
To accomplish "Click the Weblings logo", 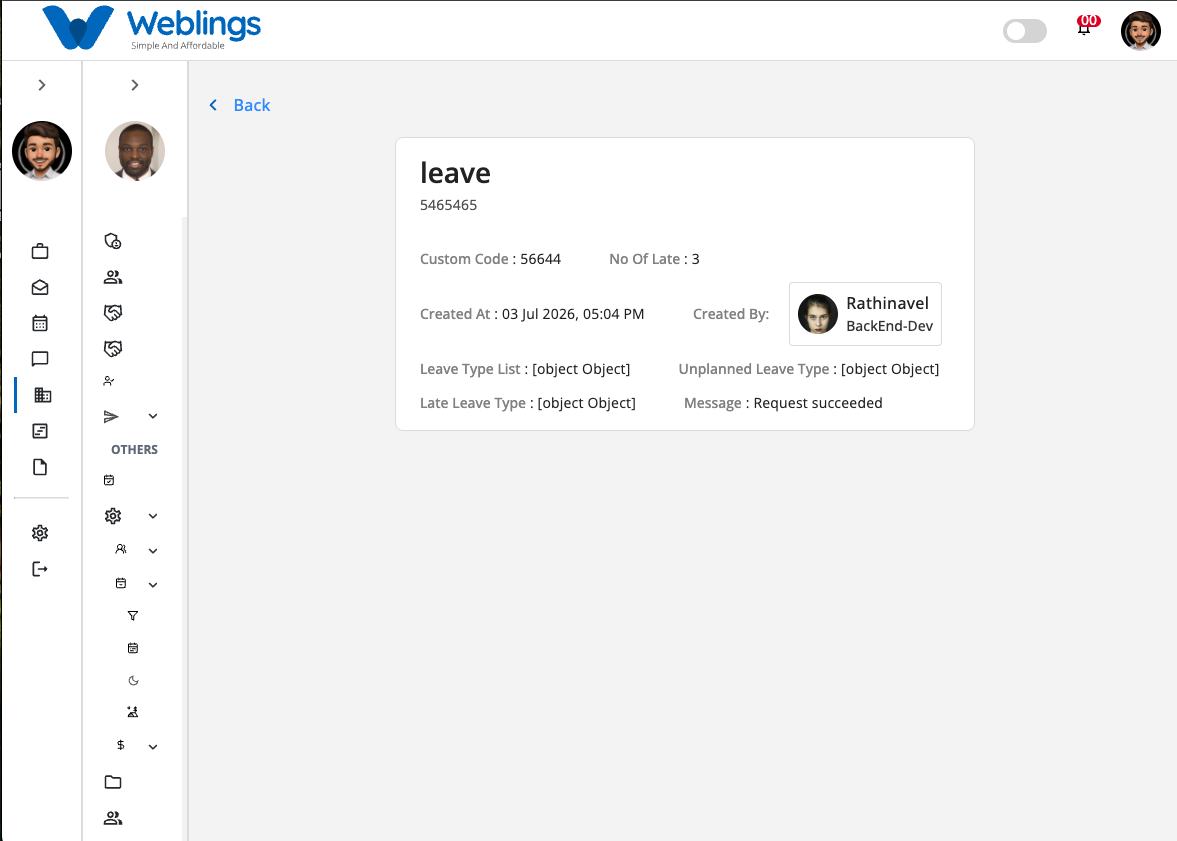I will tap(151, 28).
